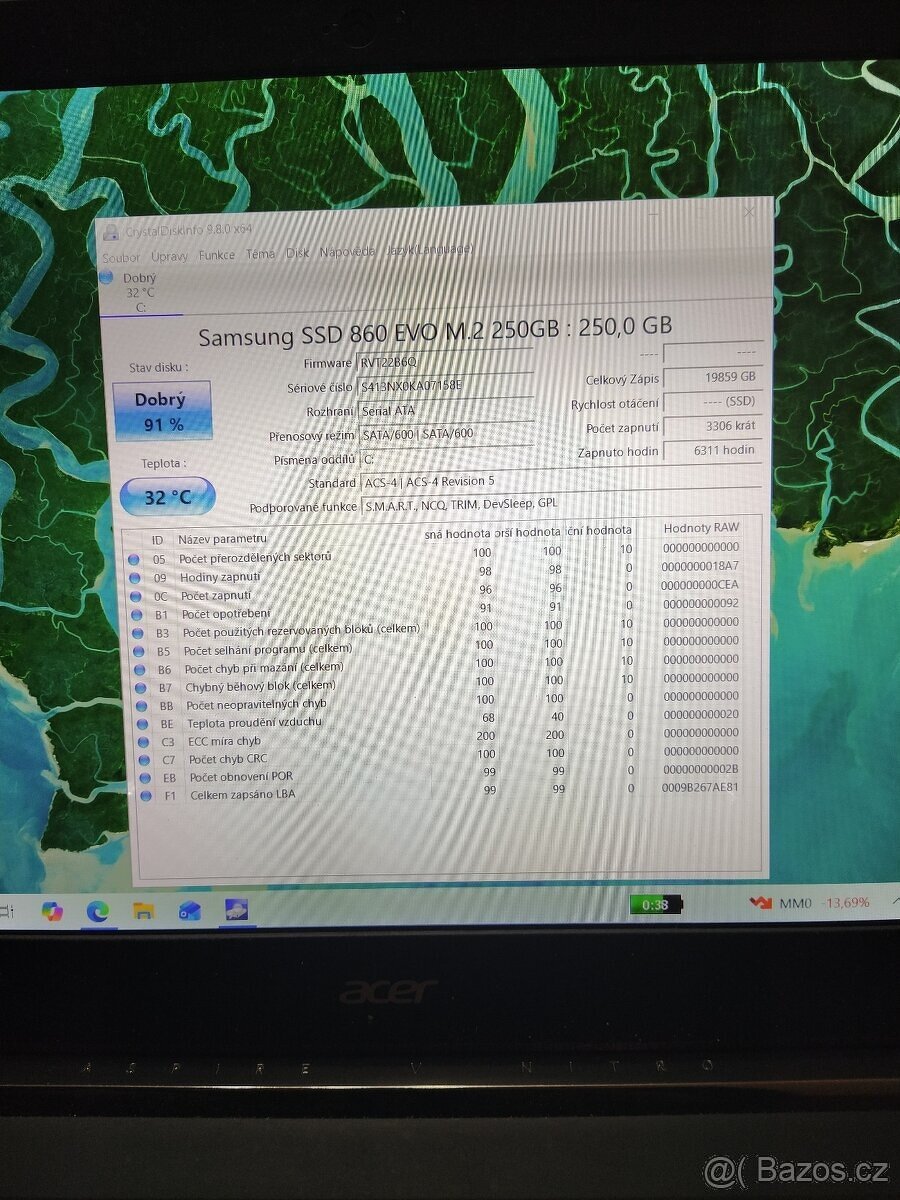Viewport: 900px width, 1200px height.
Task: Open the Funkce menu
Action: tap(217, 256)
